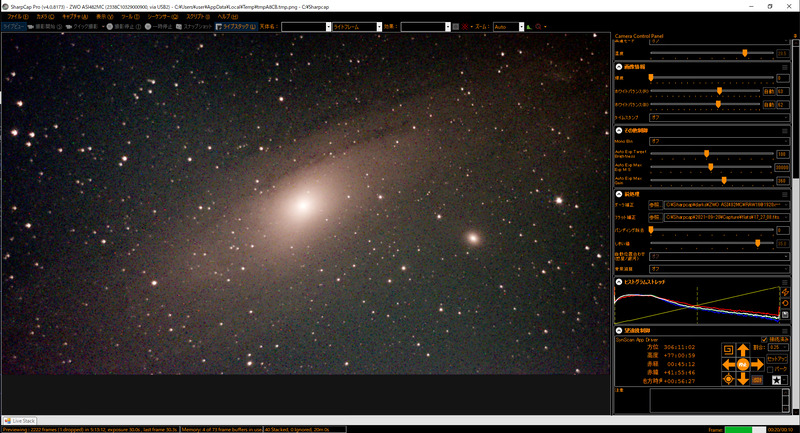Open the flat frame file path dropdown
This screenshot has width=800, height=433.
tap(727, 217)
